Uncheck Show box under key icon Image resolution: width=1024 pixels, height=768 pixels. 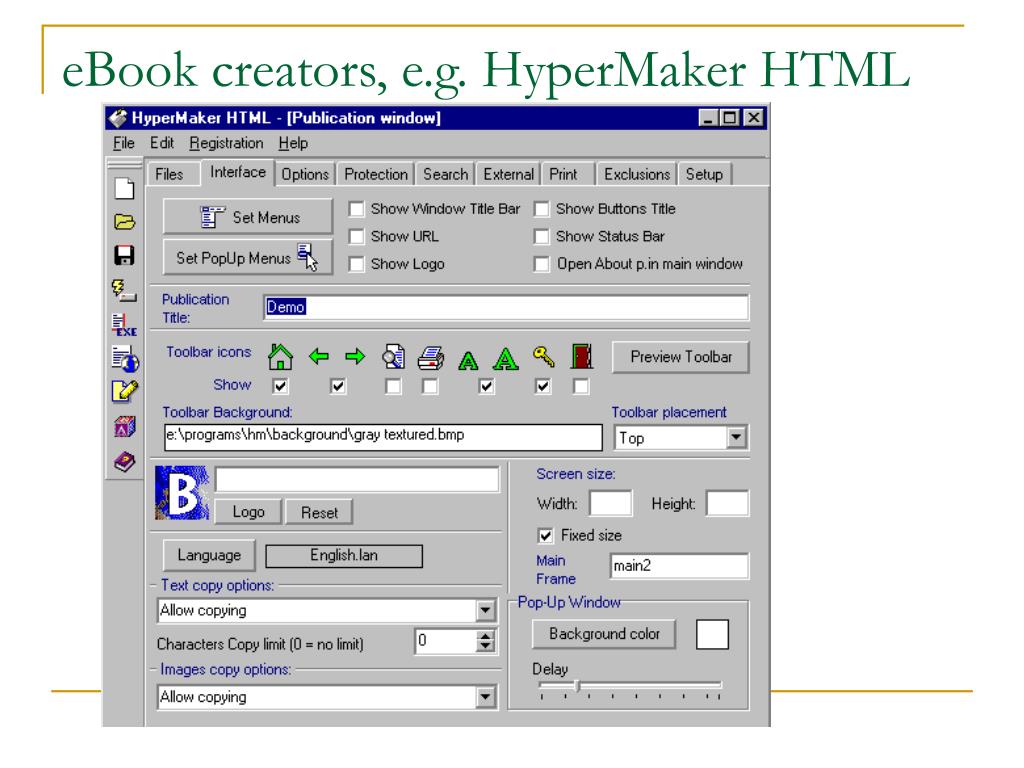click(x=543, y=386)
